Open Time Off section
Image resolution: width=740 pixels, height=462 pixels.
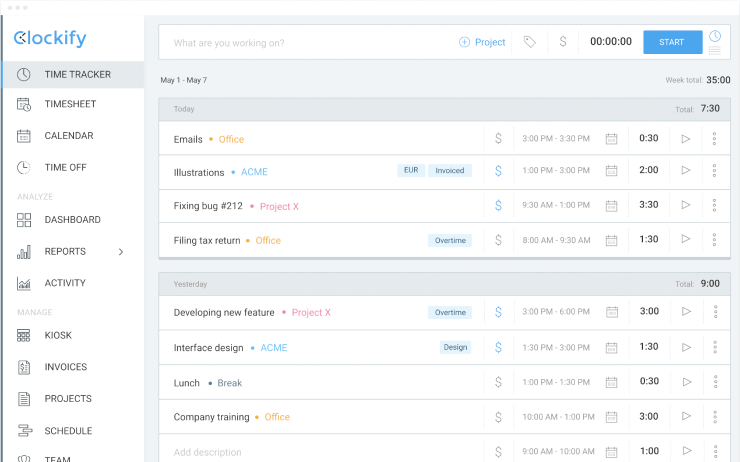tap(66, 168)
